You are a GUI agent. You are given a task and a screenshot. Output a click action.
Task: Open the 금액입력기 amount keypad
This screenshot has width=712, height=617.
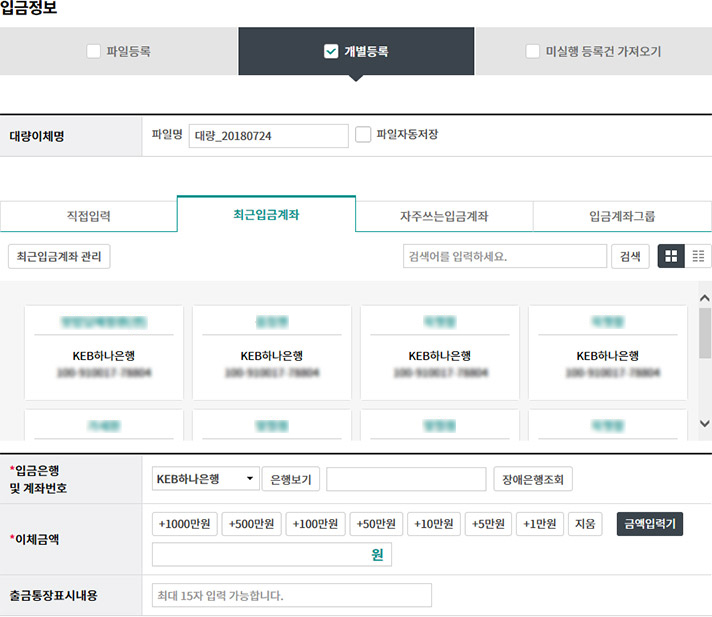click(x=649, y=524)
